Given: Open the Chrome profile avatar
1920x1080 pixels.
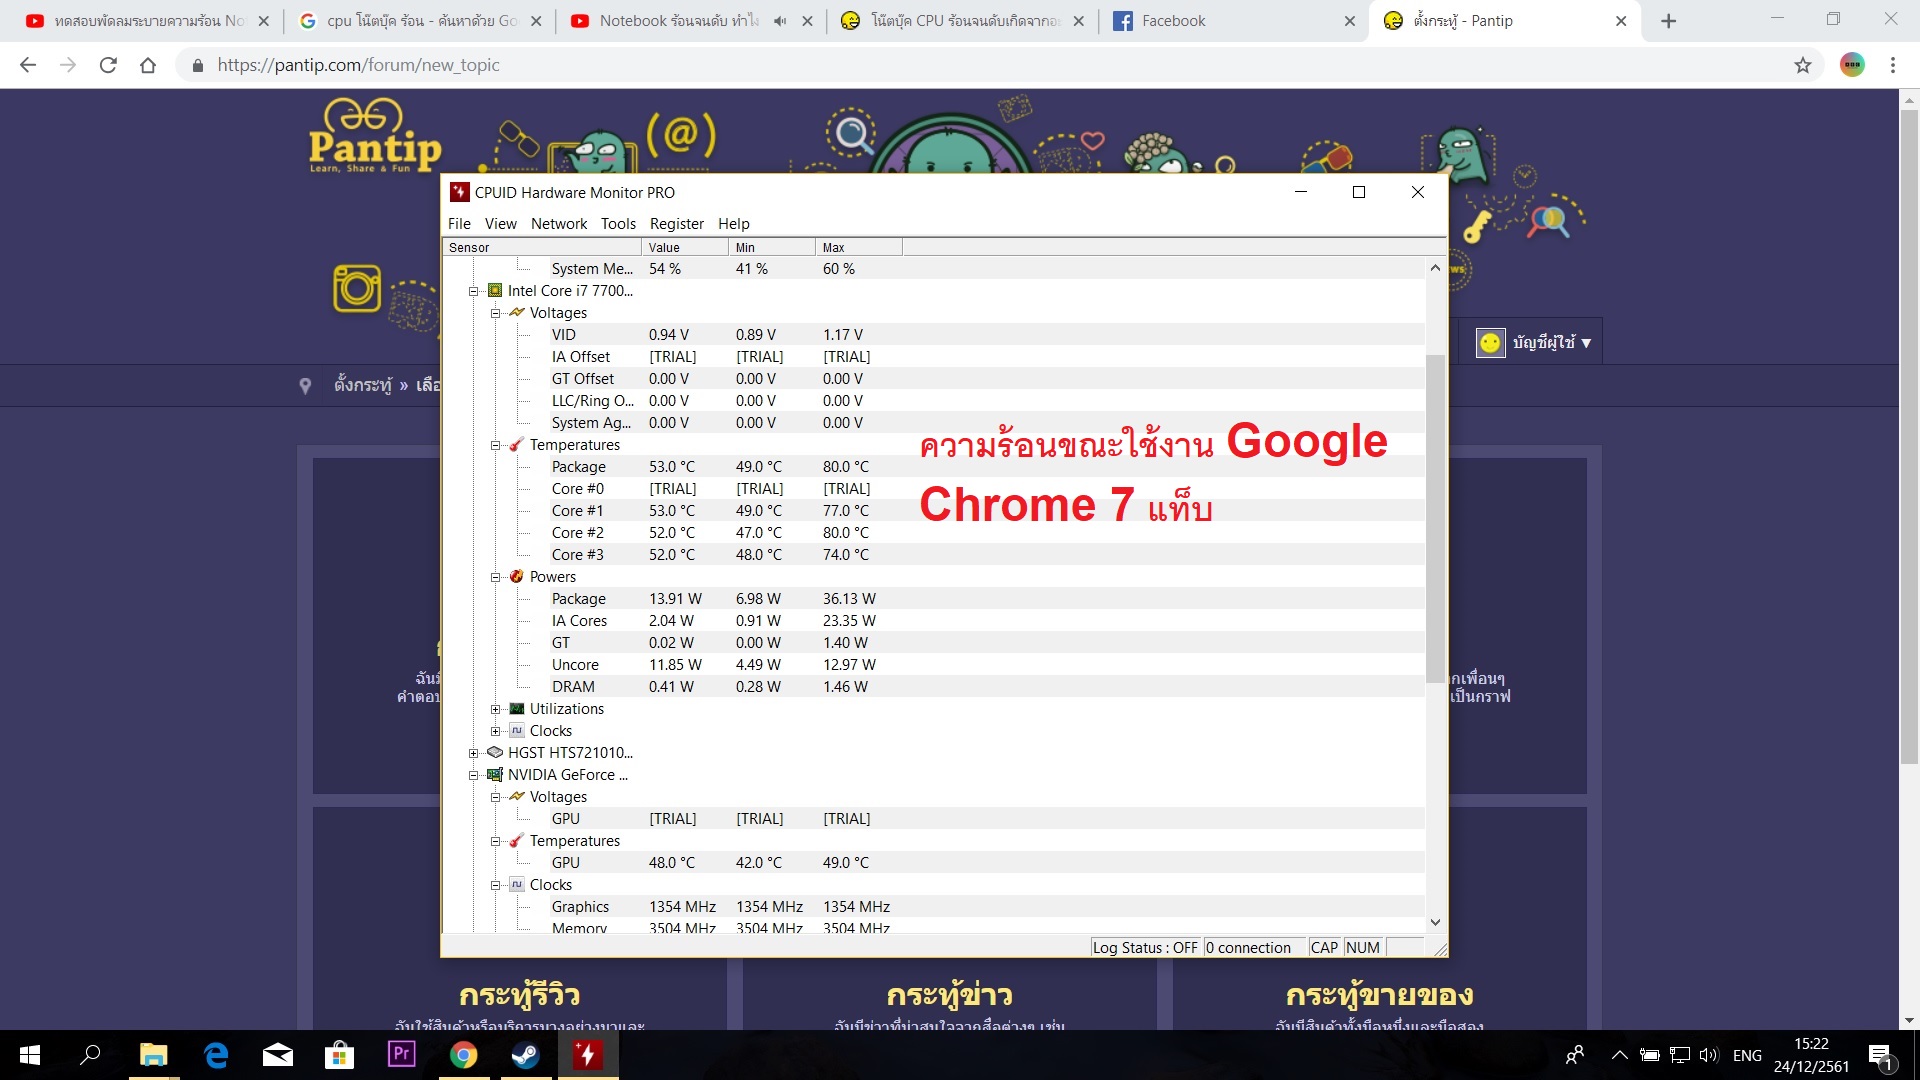Looking at the screenshot, I should [x=1852, y=65].
